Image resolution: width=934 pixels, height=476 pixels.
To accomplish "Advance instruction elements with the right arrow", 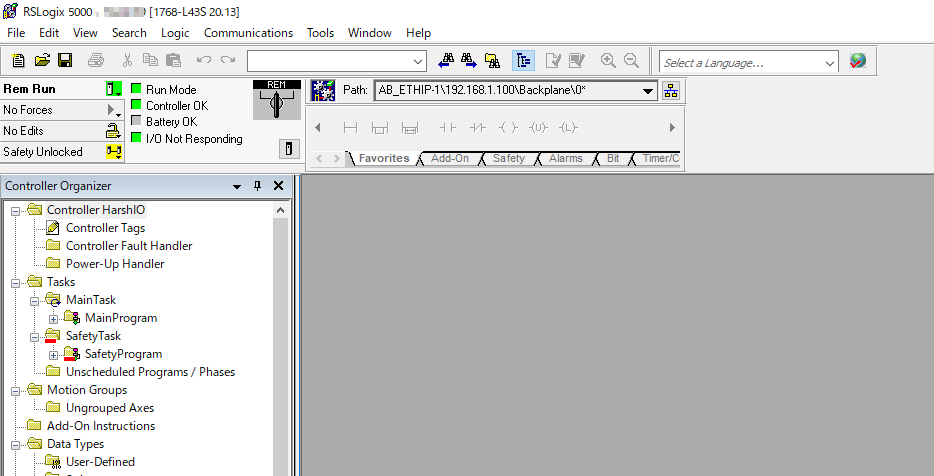I will pyautogui.click(x=672, y=127).
